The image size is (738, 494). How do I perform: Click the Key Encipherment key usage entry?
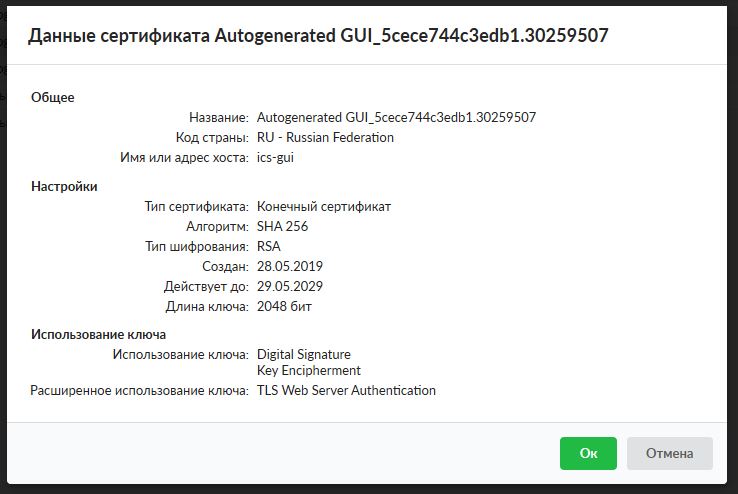click(x=309, y=370)
